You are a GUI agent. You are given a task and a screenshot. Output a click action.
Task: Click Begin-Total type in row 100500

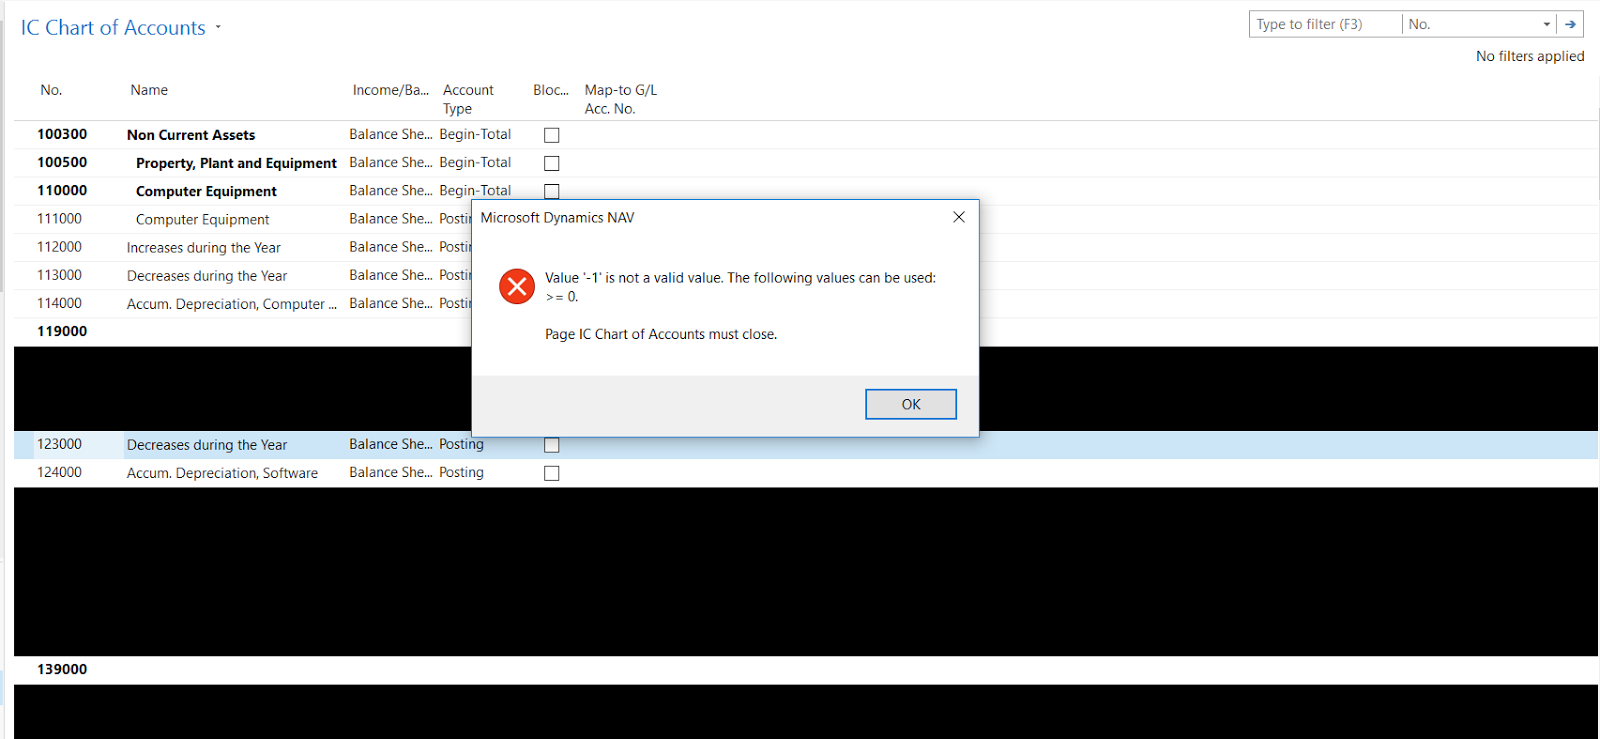(475, 162)
